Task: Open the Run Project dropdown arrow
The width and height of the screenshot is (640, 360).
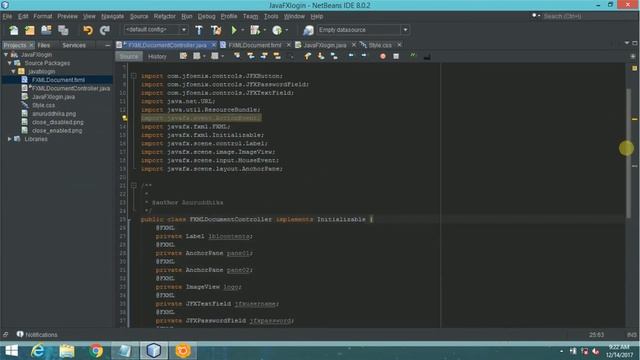Action: pyautogui.click(x=242, y=30)
